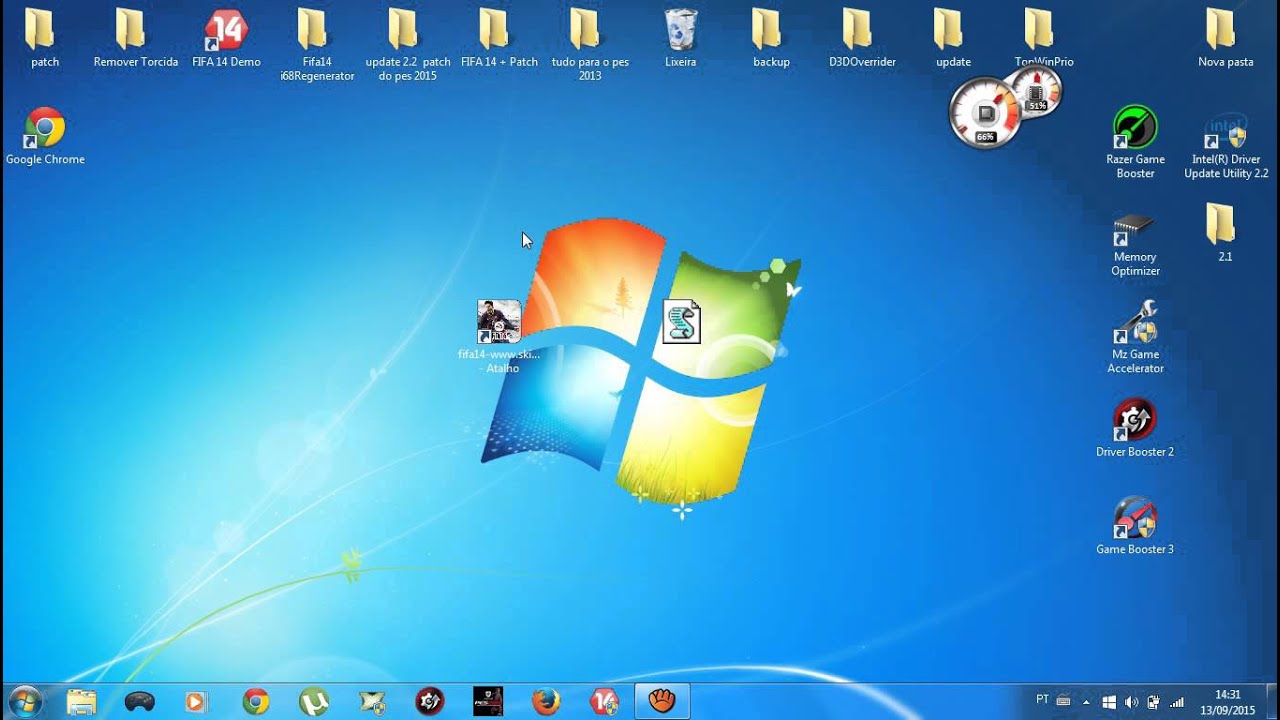Select the script file icon over the wallpaper logo

[x=681, y=322]
